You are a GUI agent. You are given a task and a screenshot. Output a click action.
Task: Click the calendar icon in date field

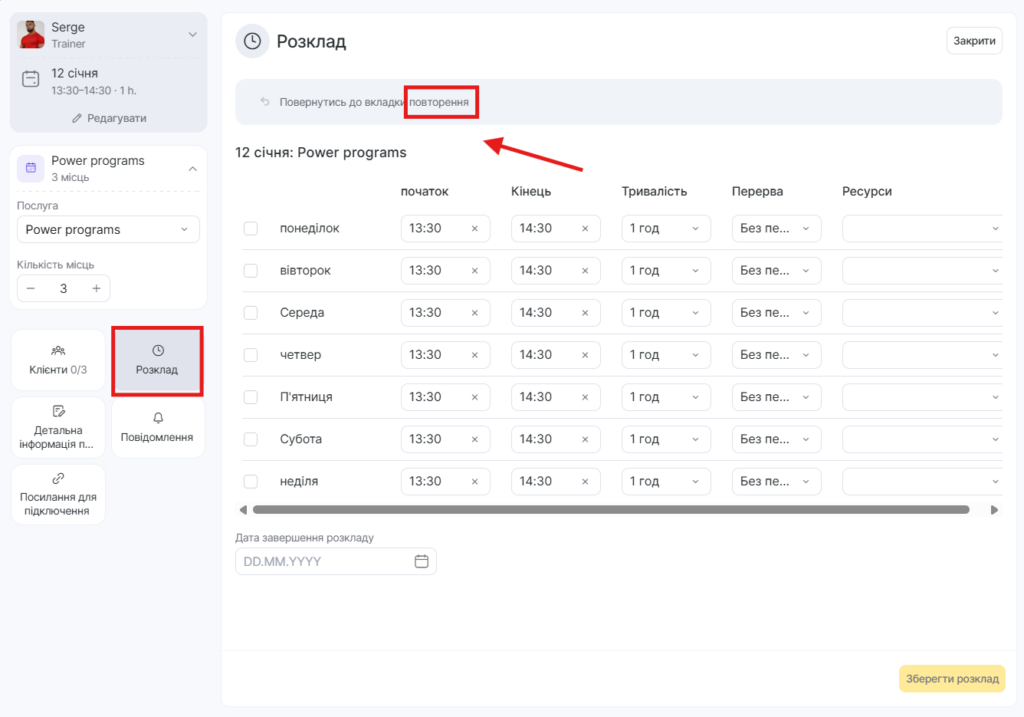(x=421, y=561)
